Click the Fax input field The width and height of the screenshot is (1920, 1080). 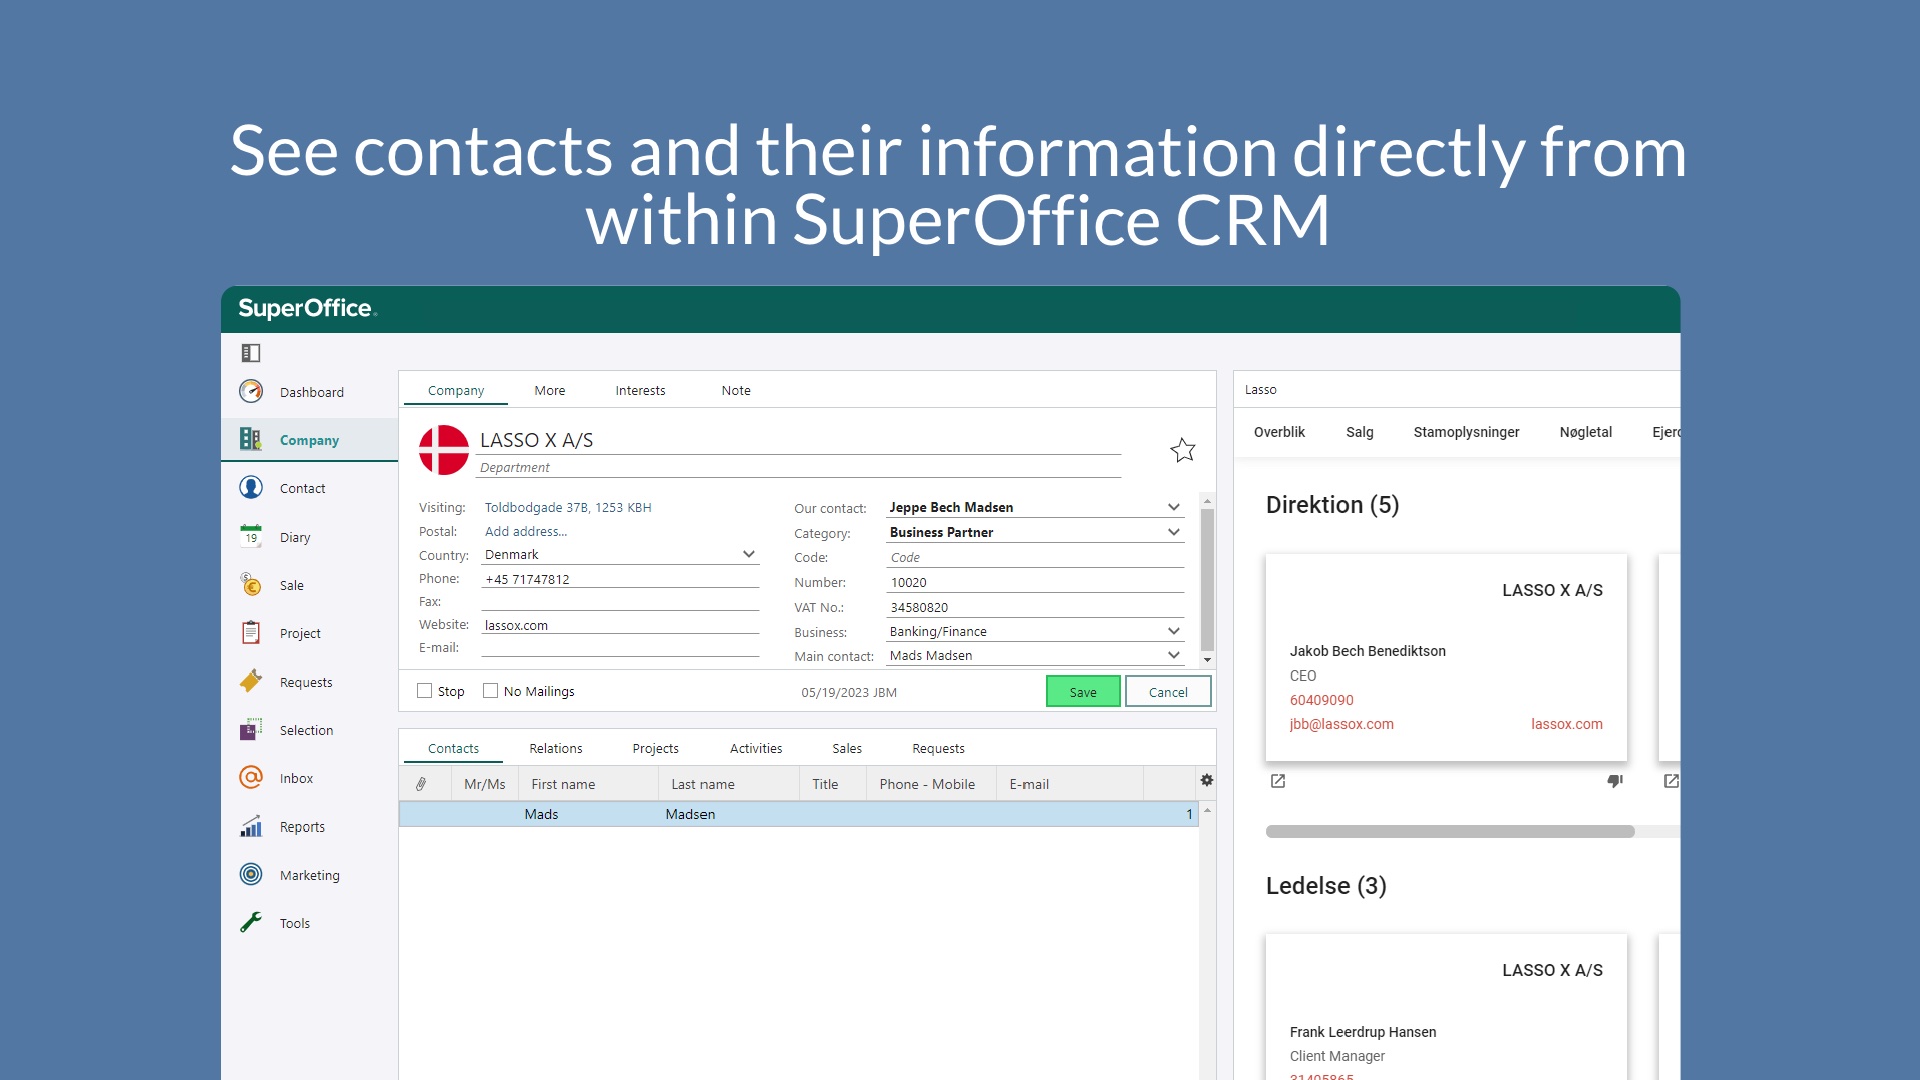(620, 602)
